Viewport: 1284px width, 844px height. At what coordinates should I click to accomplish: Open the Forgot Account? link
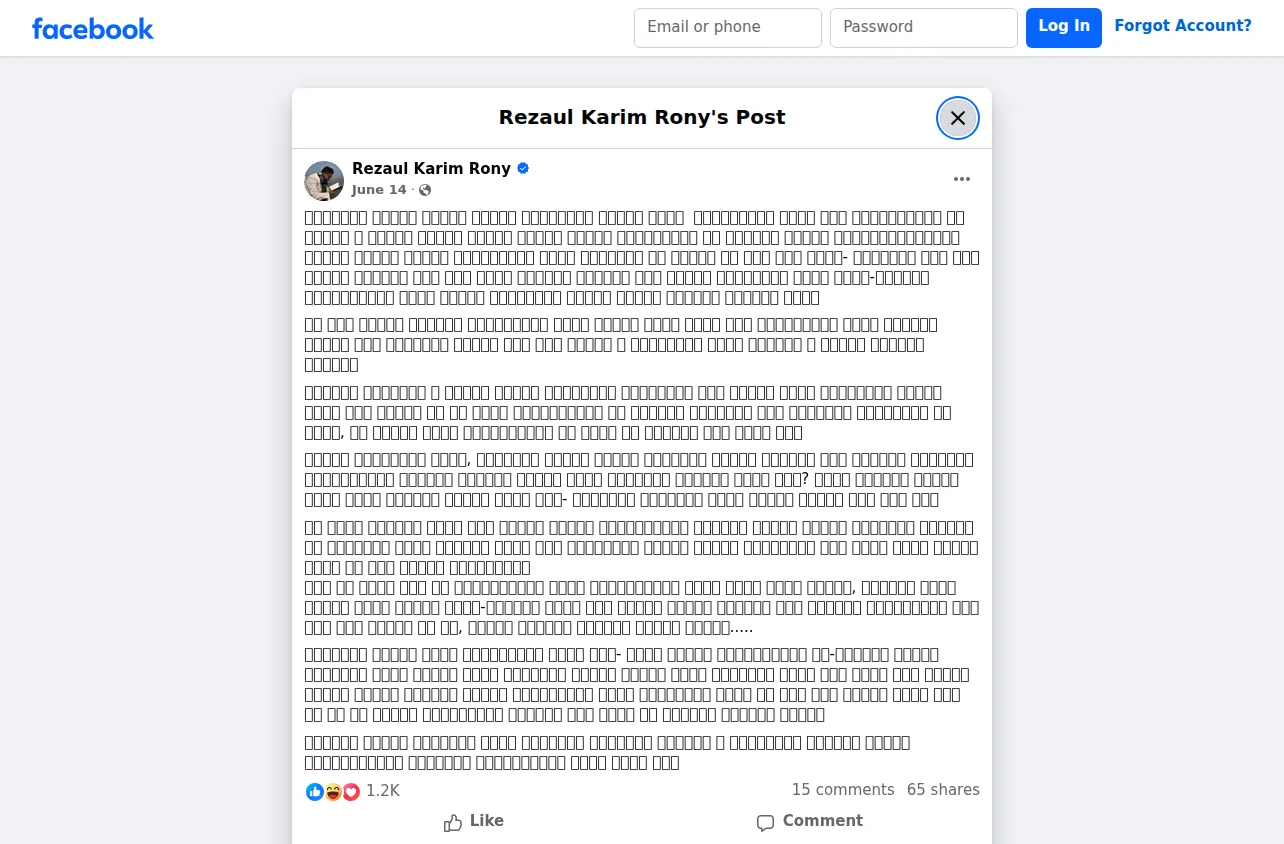coord(1183,26)
